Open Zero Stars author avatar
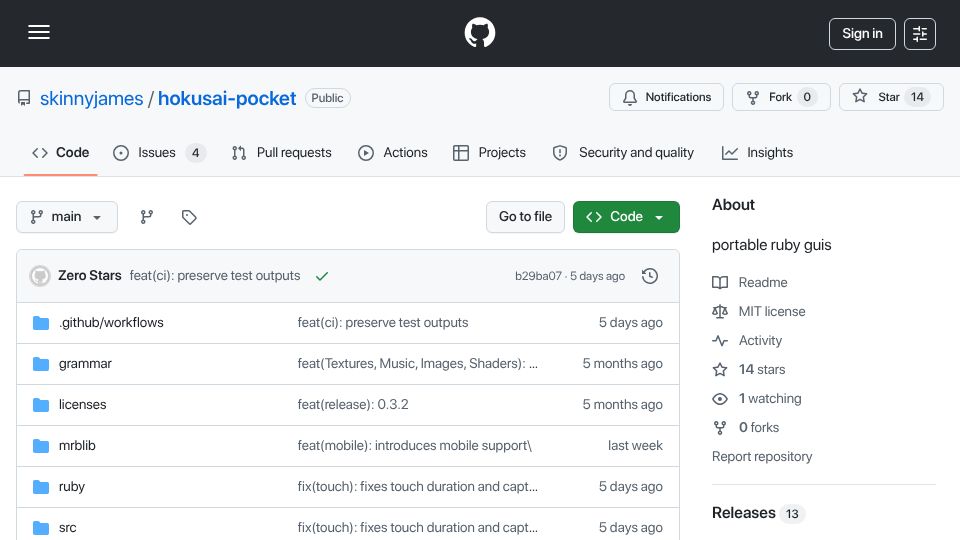The image size is (960, 540). pos(40,276)
